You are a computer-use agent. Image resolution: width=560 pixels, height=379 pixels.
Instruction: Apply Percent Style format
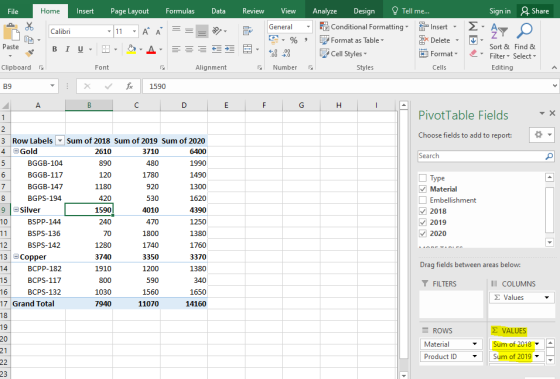[x=294, y=40]
